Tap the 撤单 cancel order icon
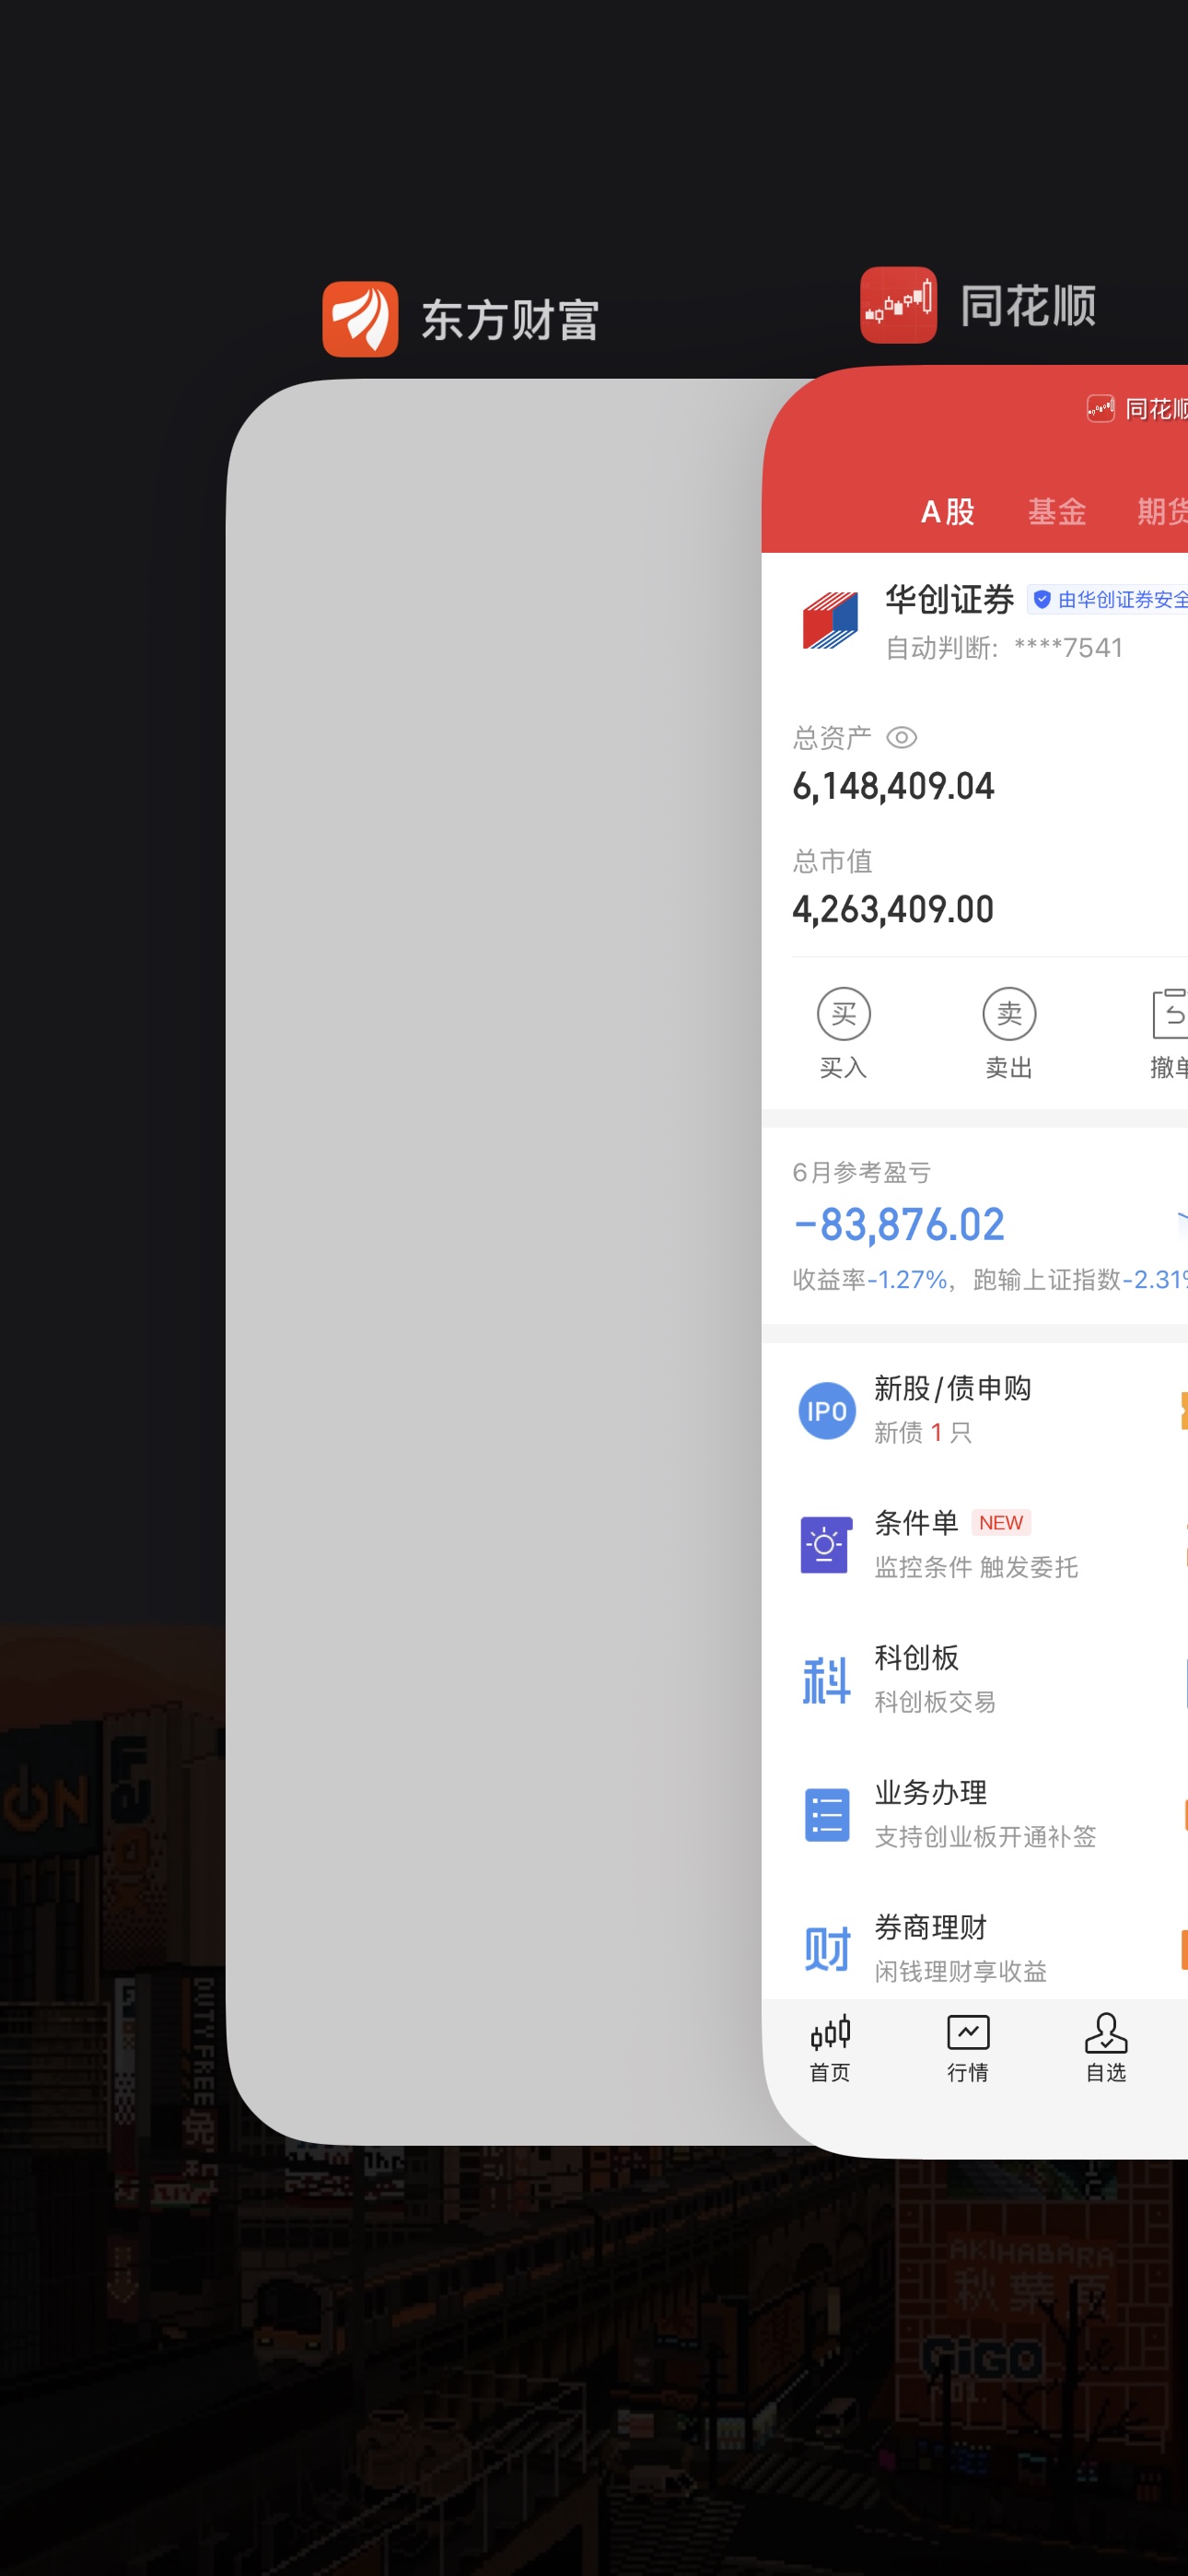Image resolution: width=1188 pixels, height=2576 pixels. point(1169,1014)
